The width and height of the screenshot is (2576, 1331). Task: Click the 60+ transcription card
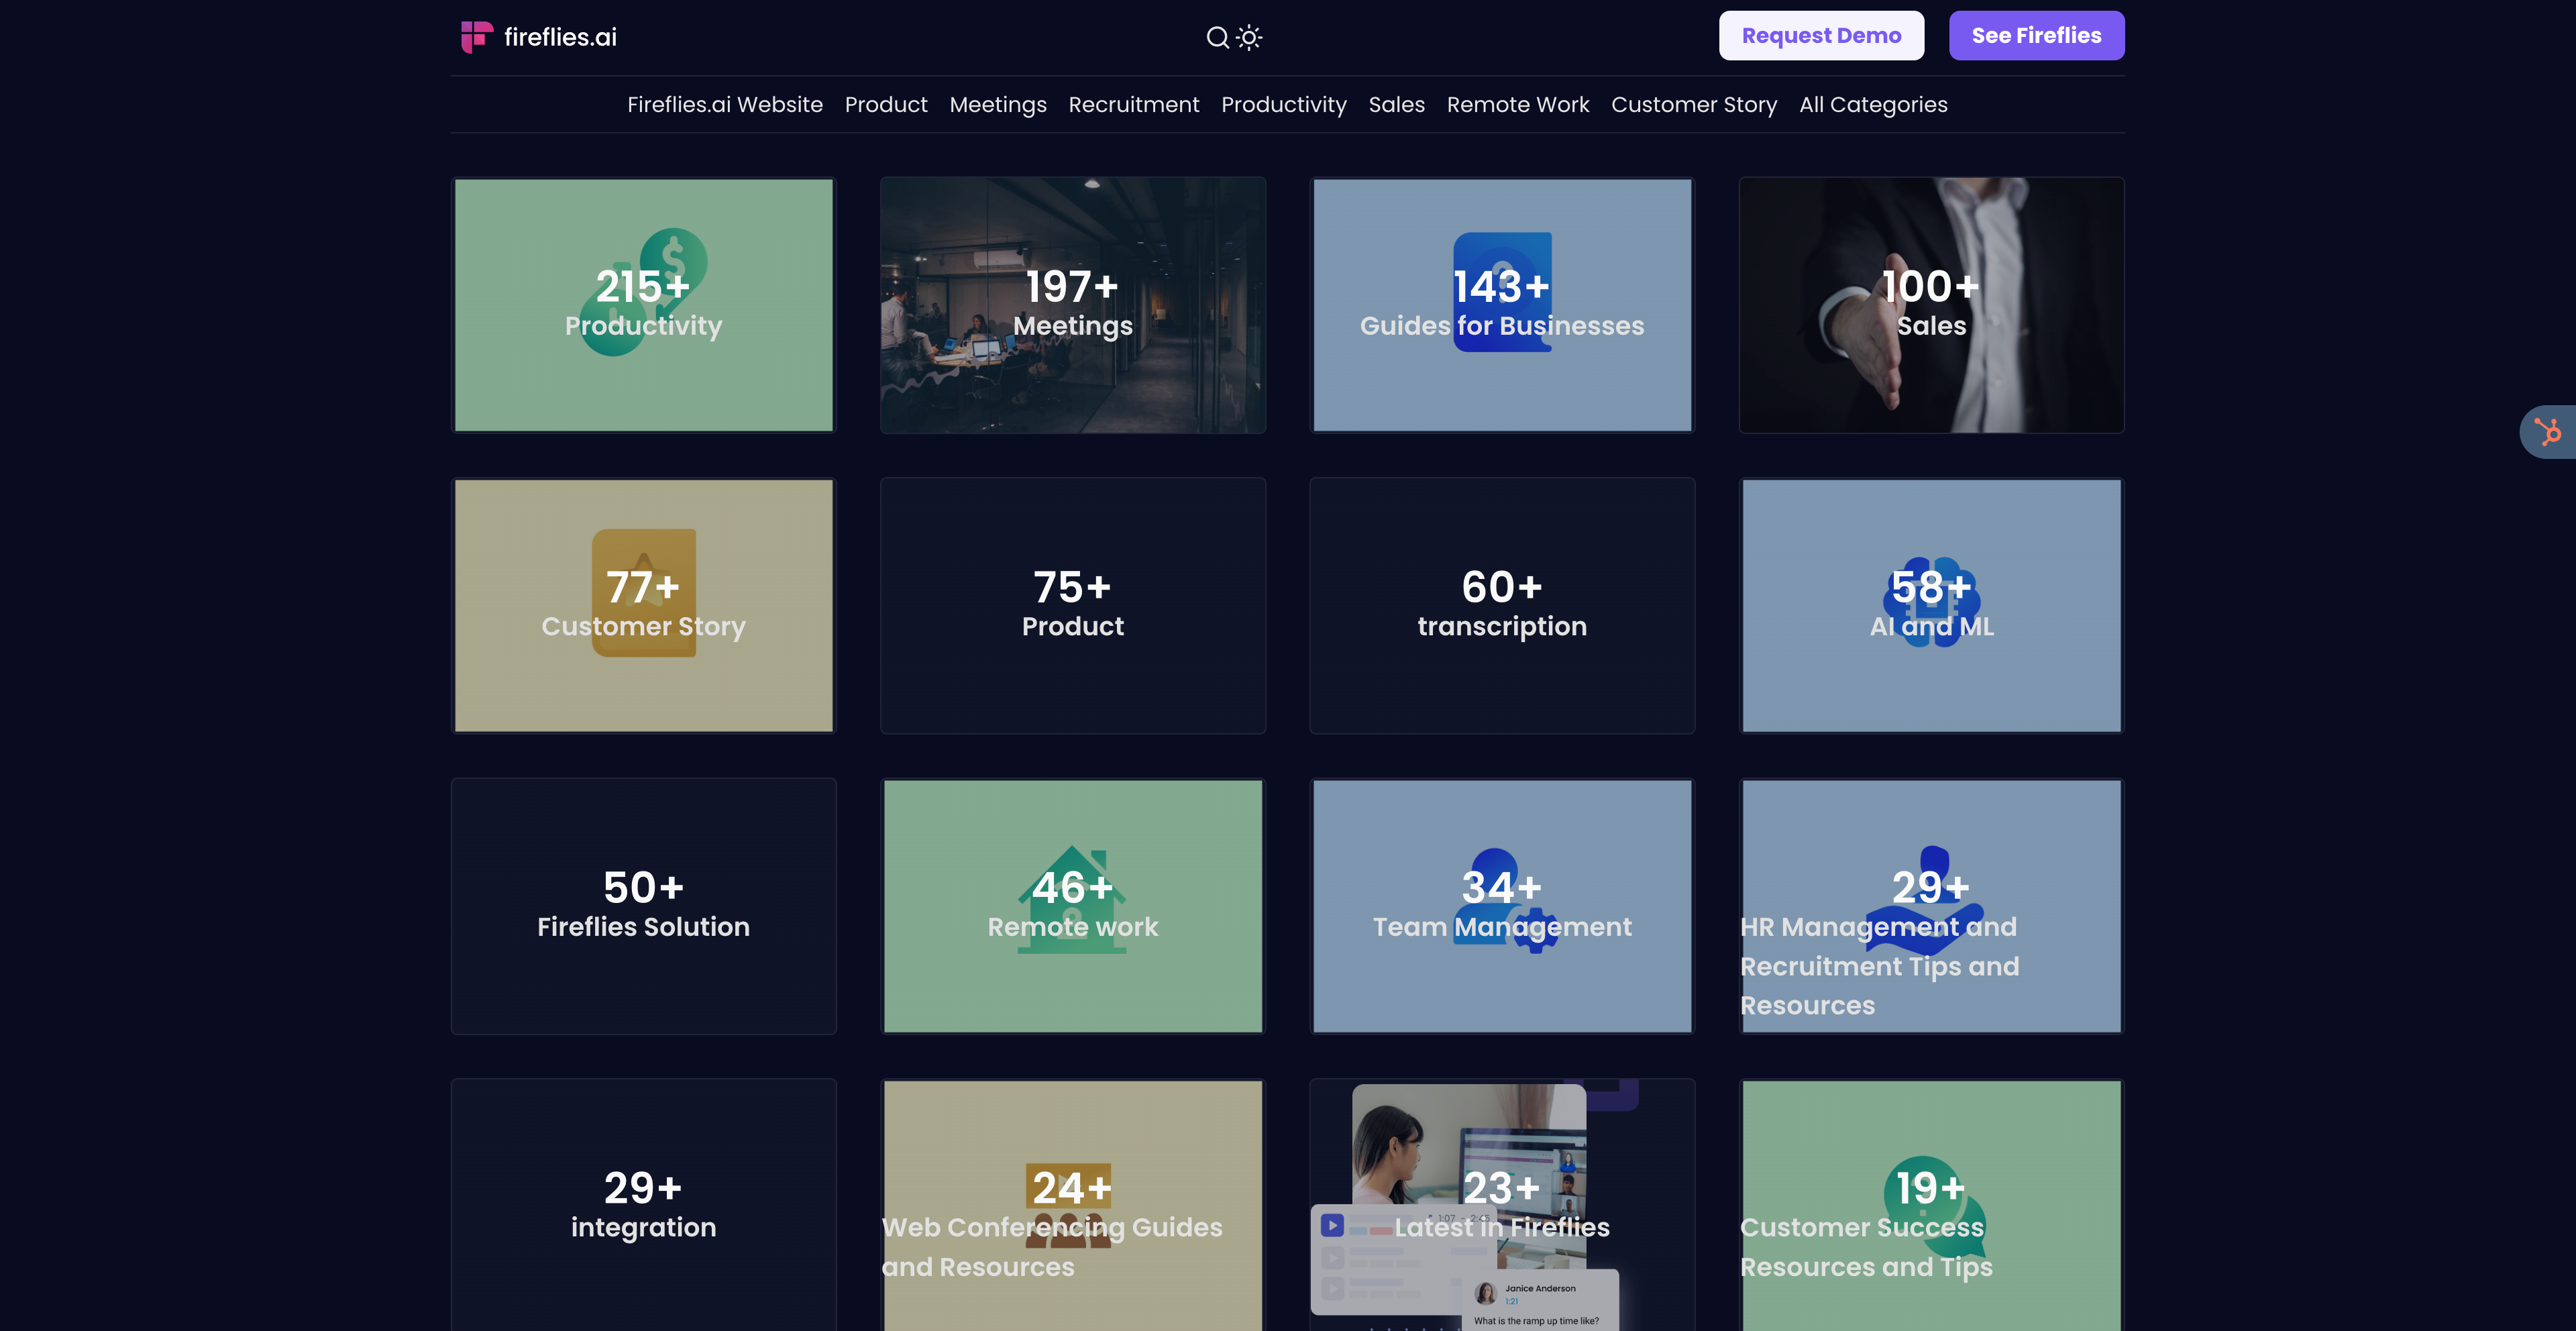1501,605
